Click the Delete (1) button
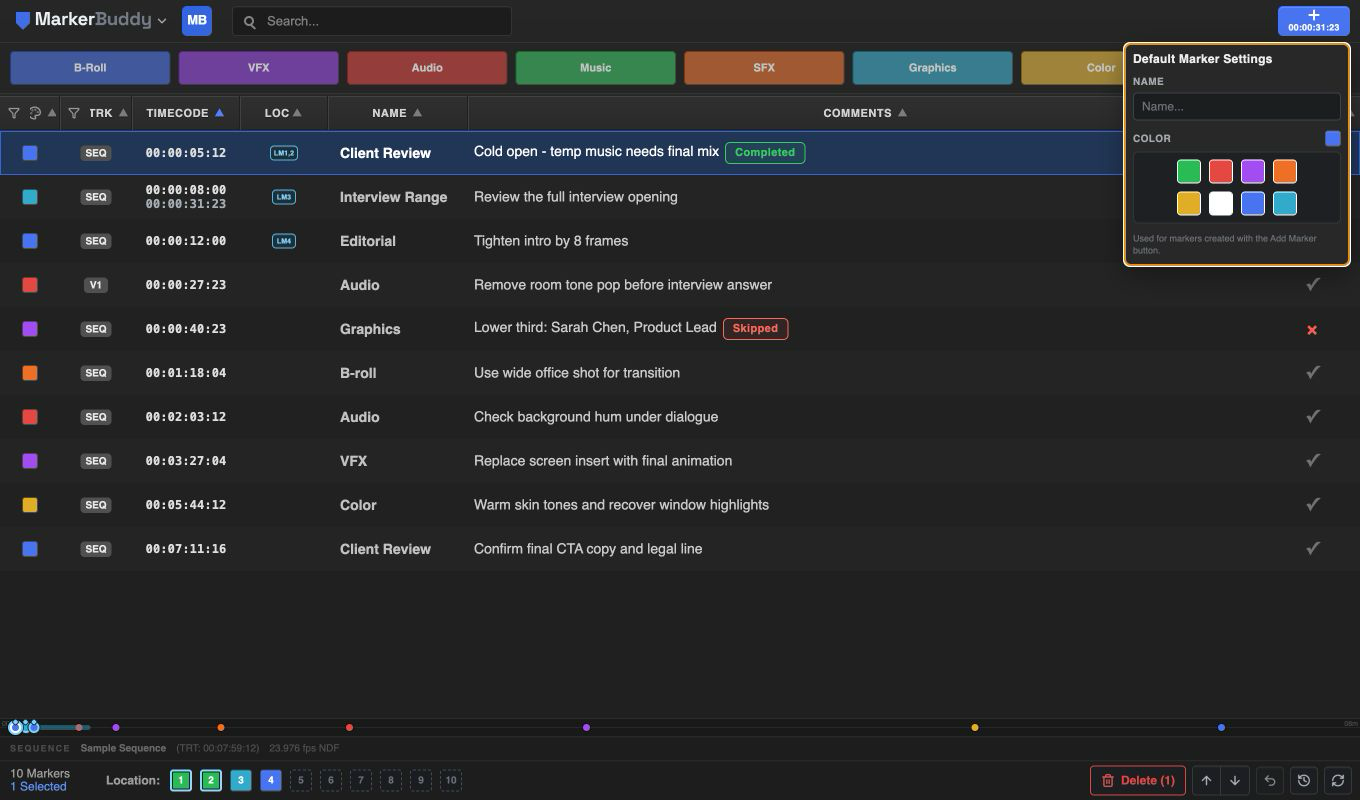The width and height of the screenshot is (1360, 800). pyautogui.click(x=1138, y=781)
